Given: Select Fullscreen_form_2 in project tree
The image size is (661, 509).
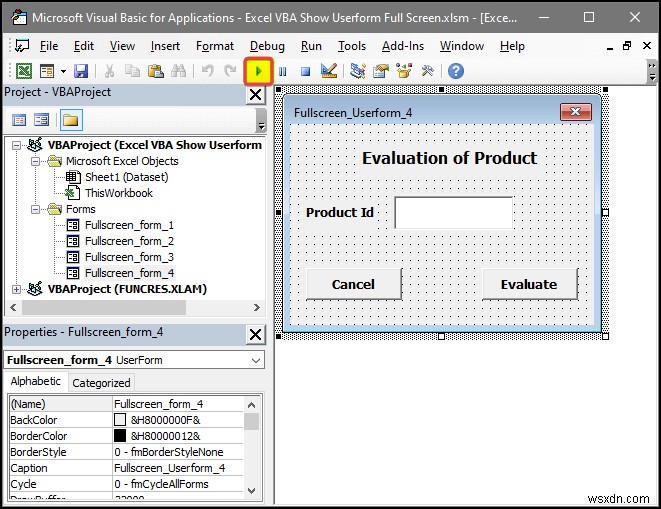Looking at the screenshot, I should 129,241.
